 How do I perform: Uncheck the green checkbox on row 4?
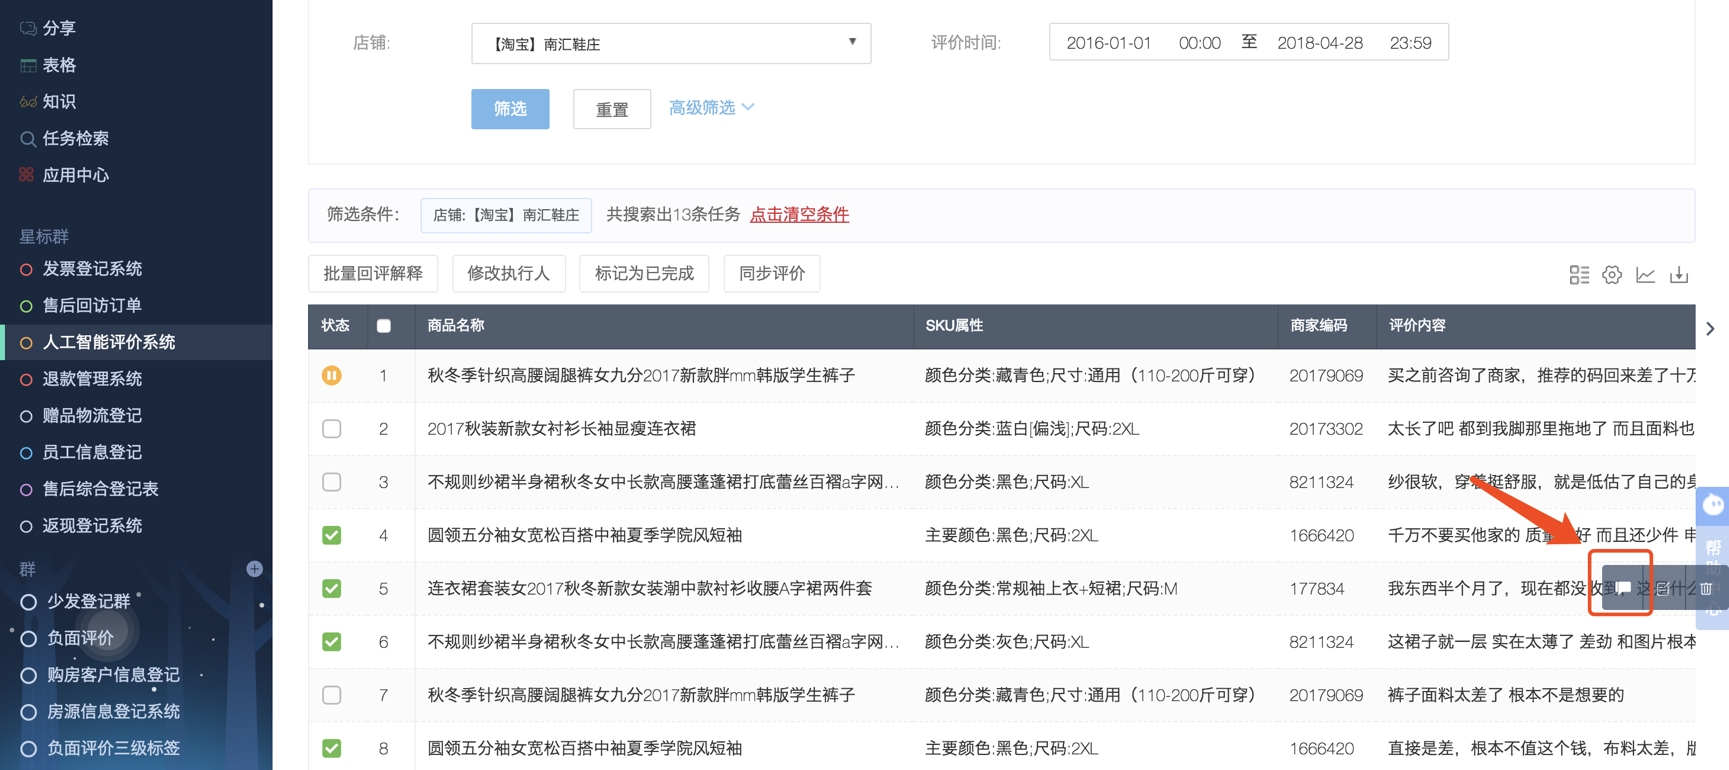[332, 535]
